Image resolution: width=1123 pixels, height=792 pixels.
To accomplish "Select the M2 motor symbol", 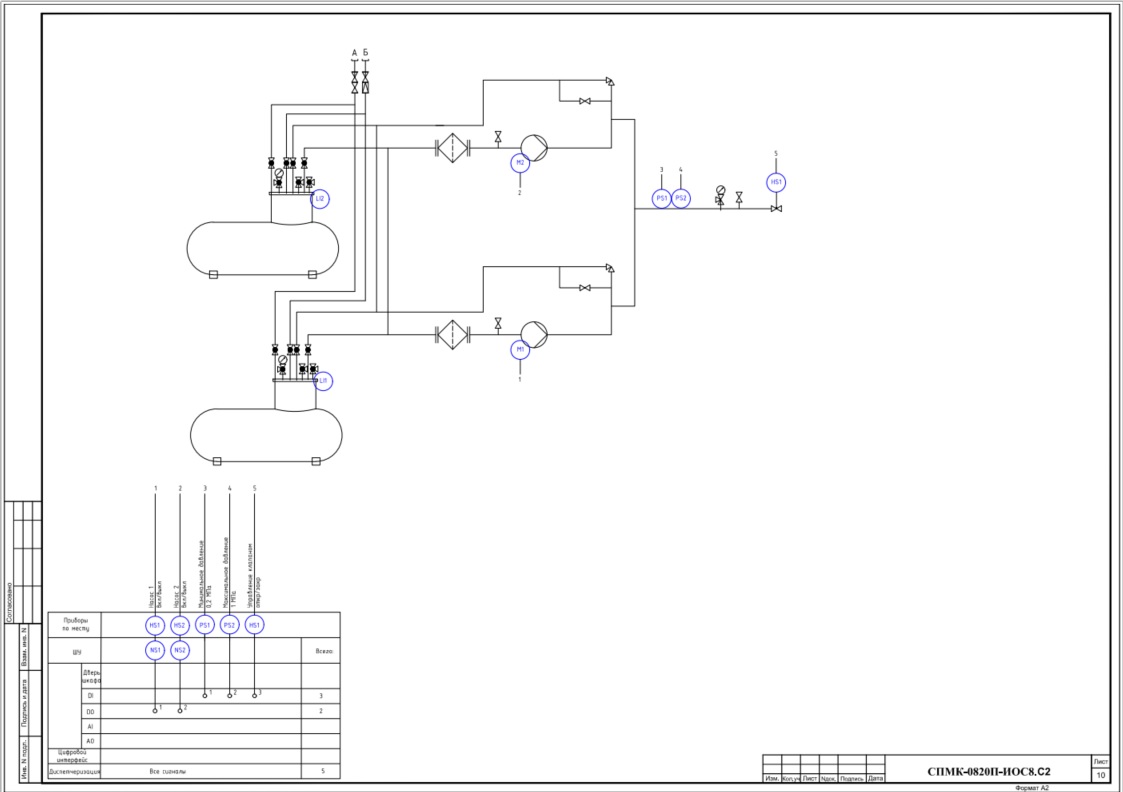I will (x=520, y=163).
